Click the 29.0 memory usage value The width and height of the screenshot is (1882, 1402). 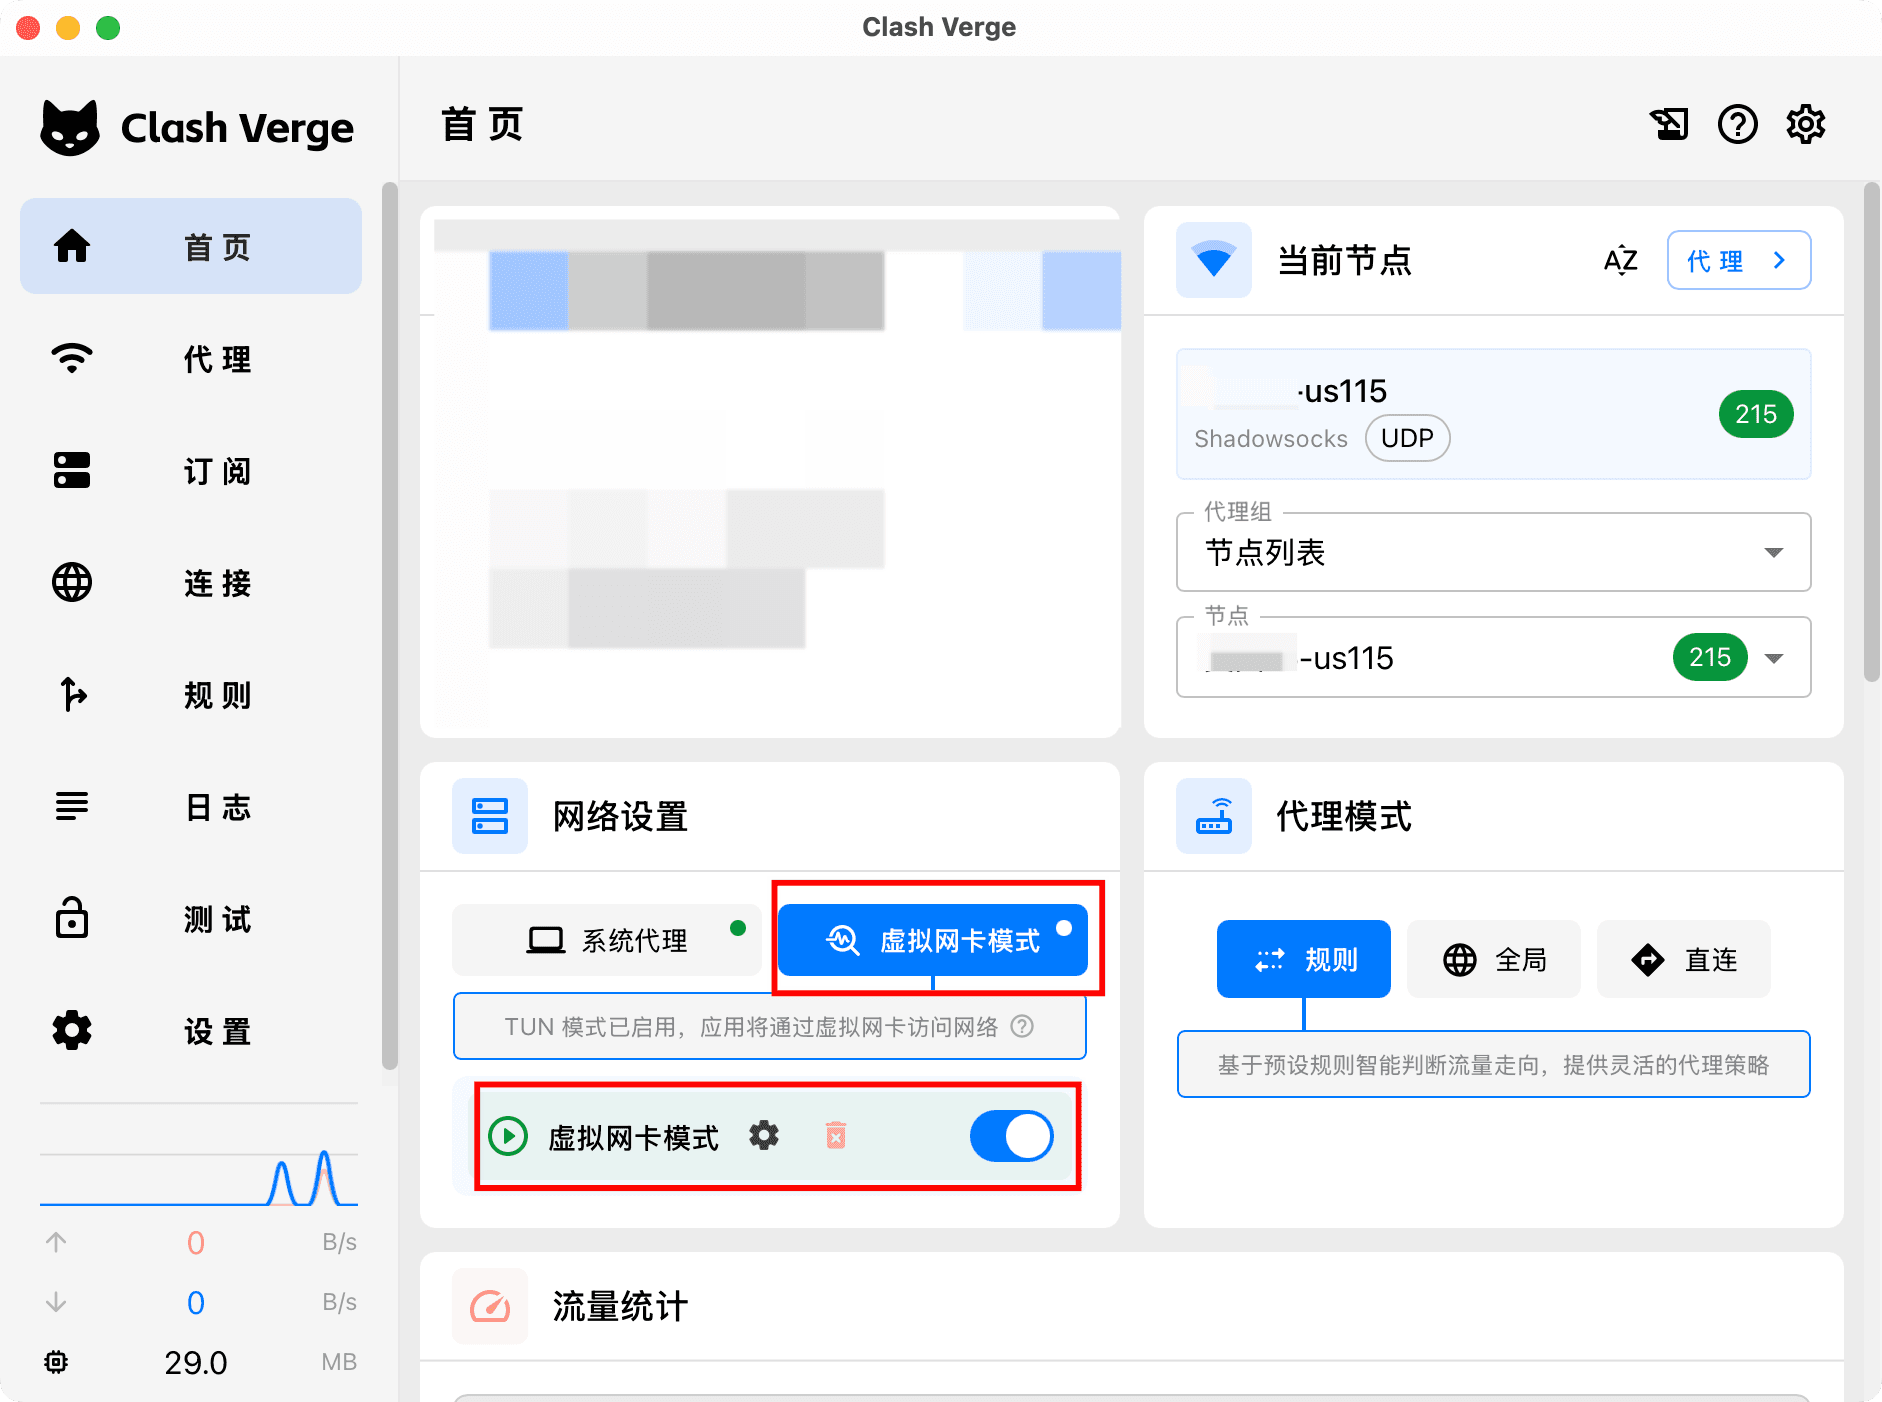[196, 1362]
